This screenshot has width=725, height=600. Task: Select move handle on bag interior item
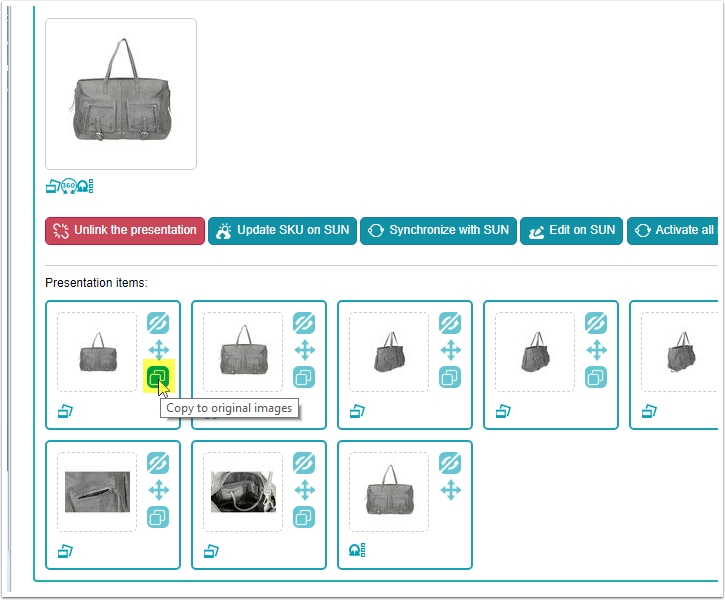[305, 490]
